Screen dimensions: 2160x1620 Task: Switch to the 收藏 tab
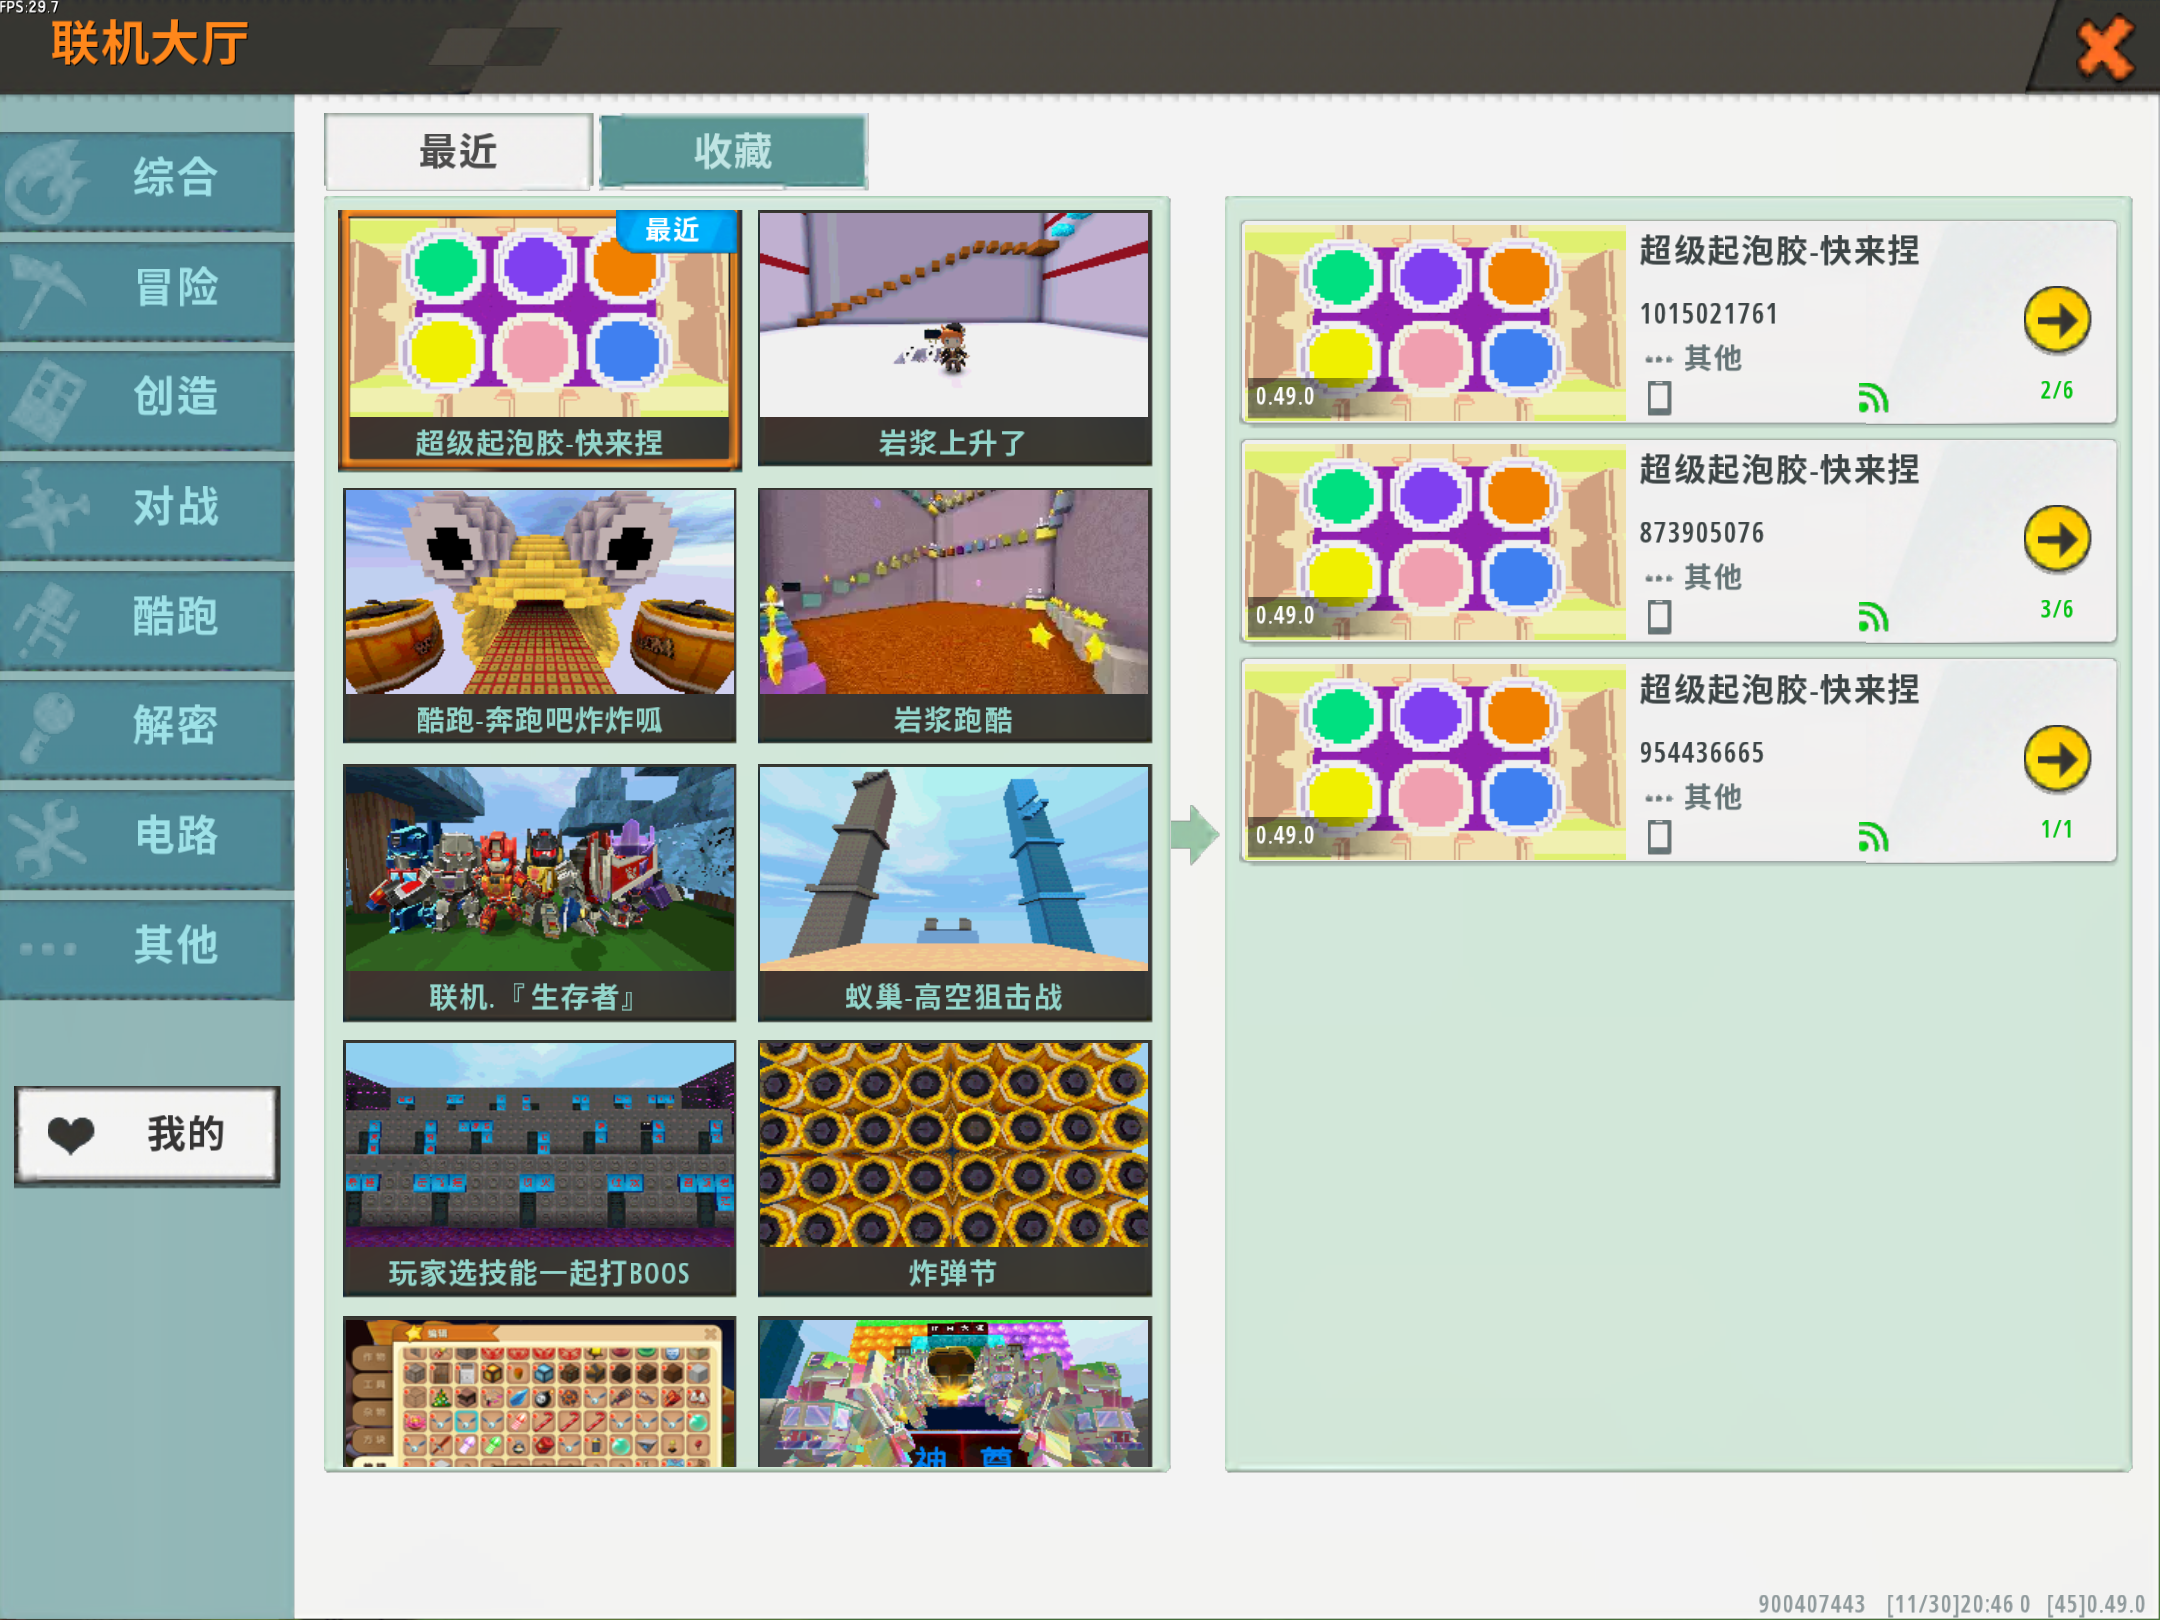(733, 152)
